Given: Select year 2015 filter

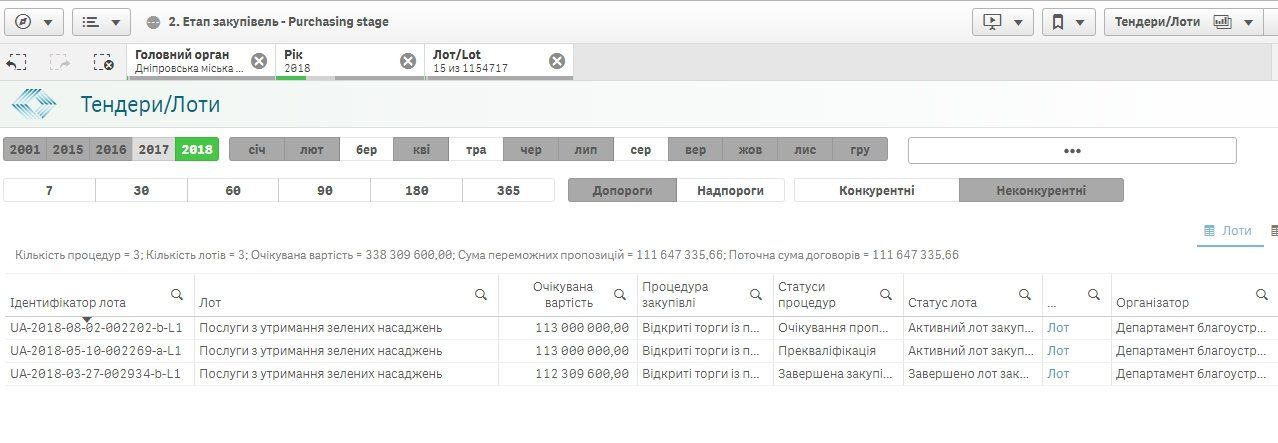Looking at the screenshot, I should (68, 149).
